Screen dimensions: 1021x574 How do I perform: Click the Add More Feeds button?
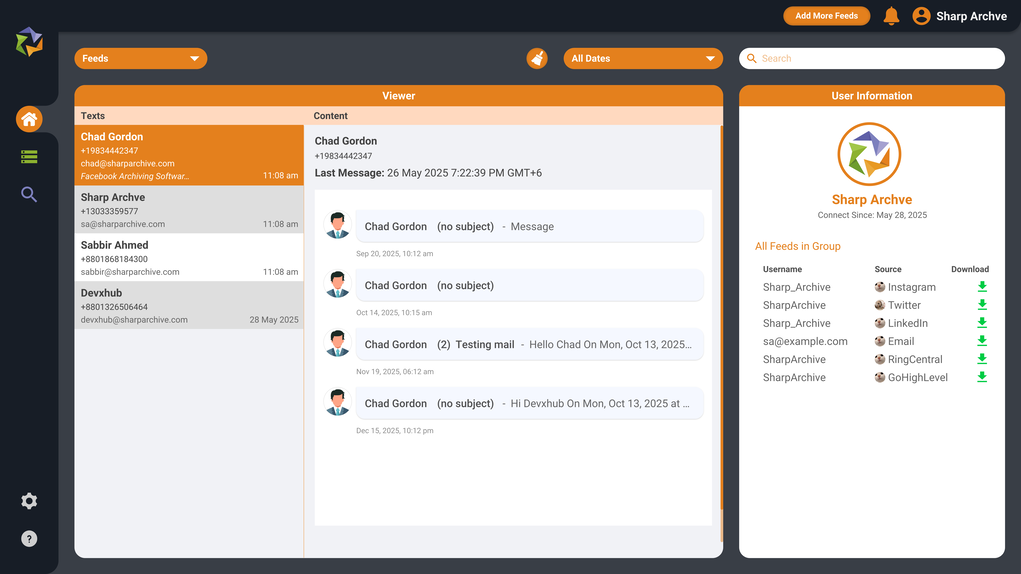(826, 16)
